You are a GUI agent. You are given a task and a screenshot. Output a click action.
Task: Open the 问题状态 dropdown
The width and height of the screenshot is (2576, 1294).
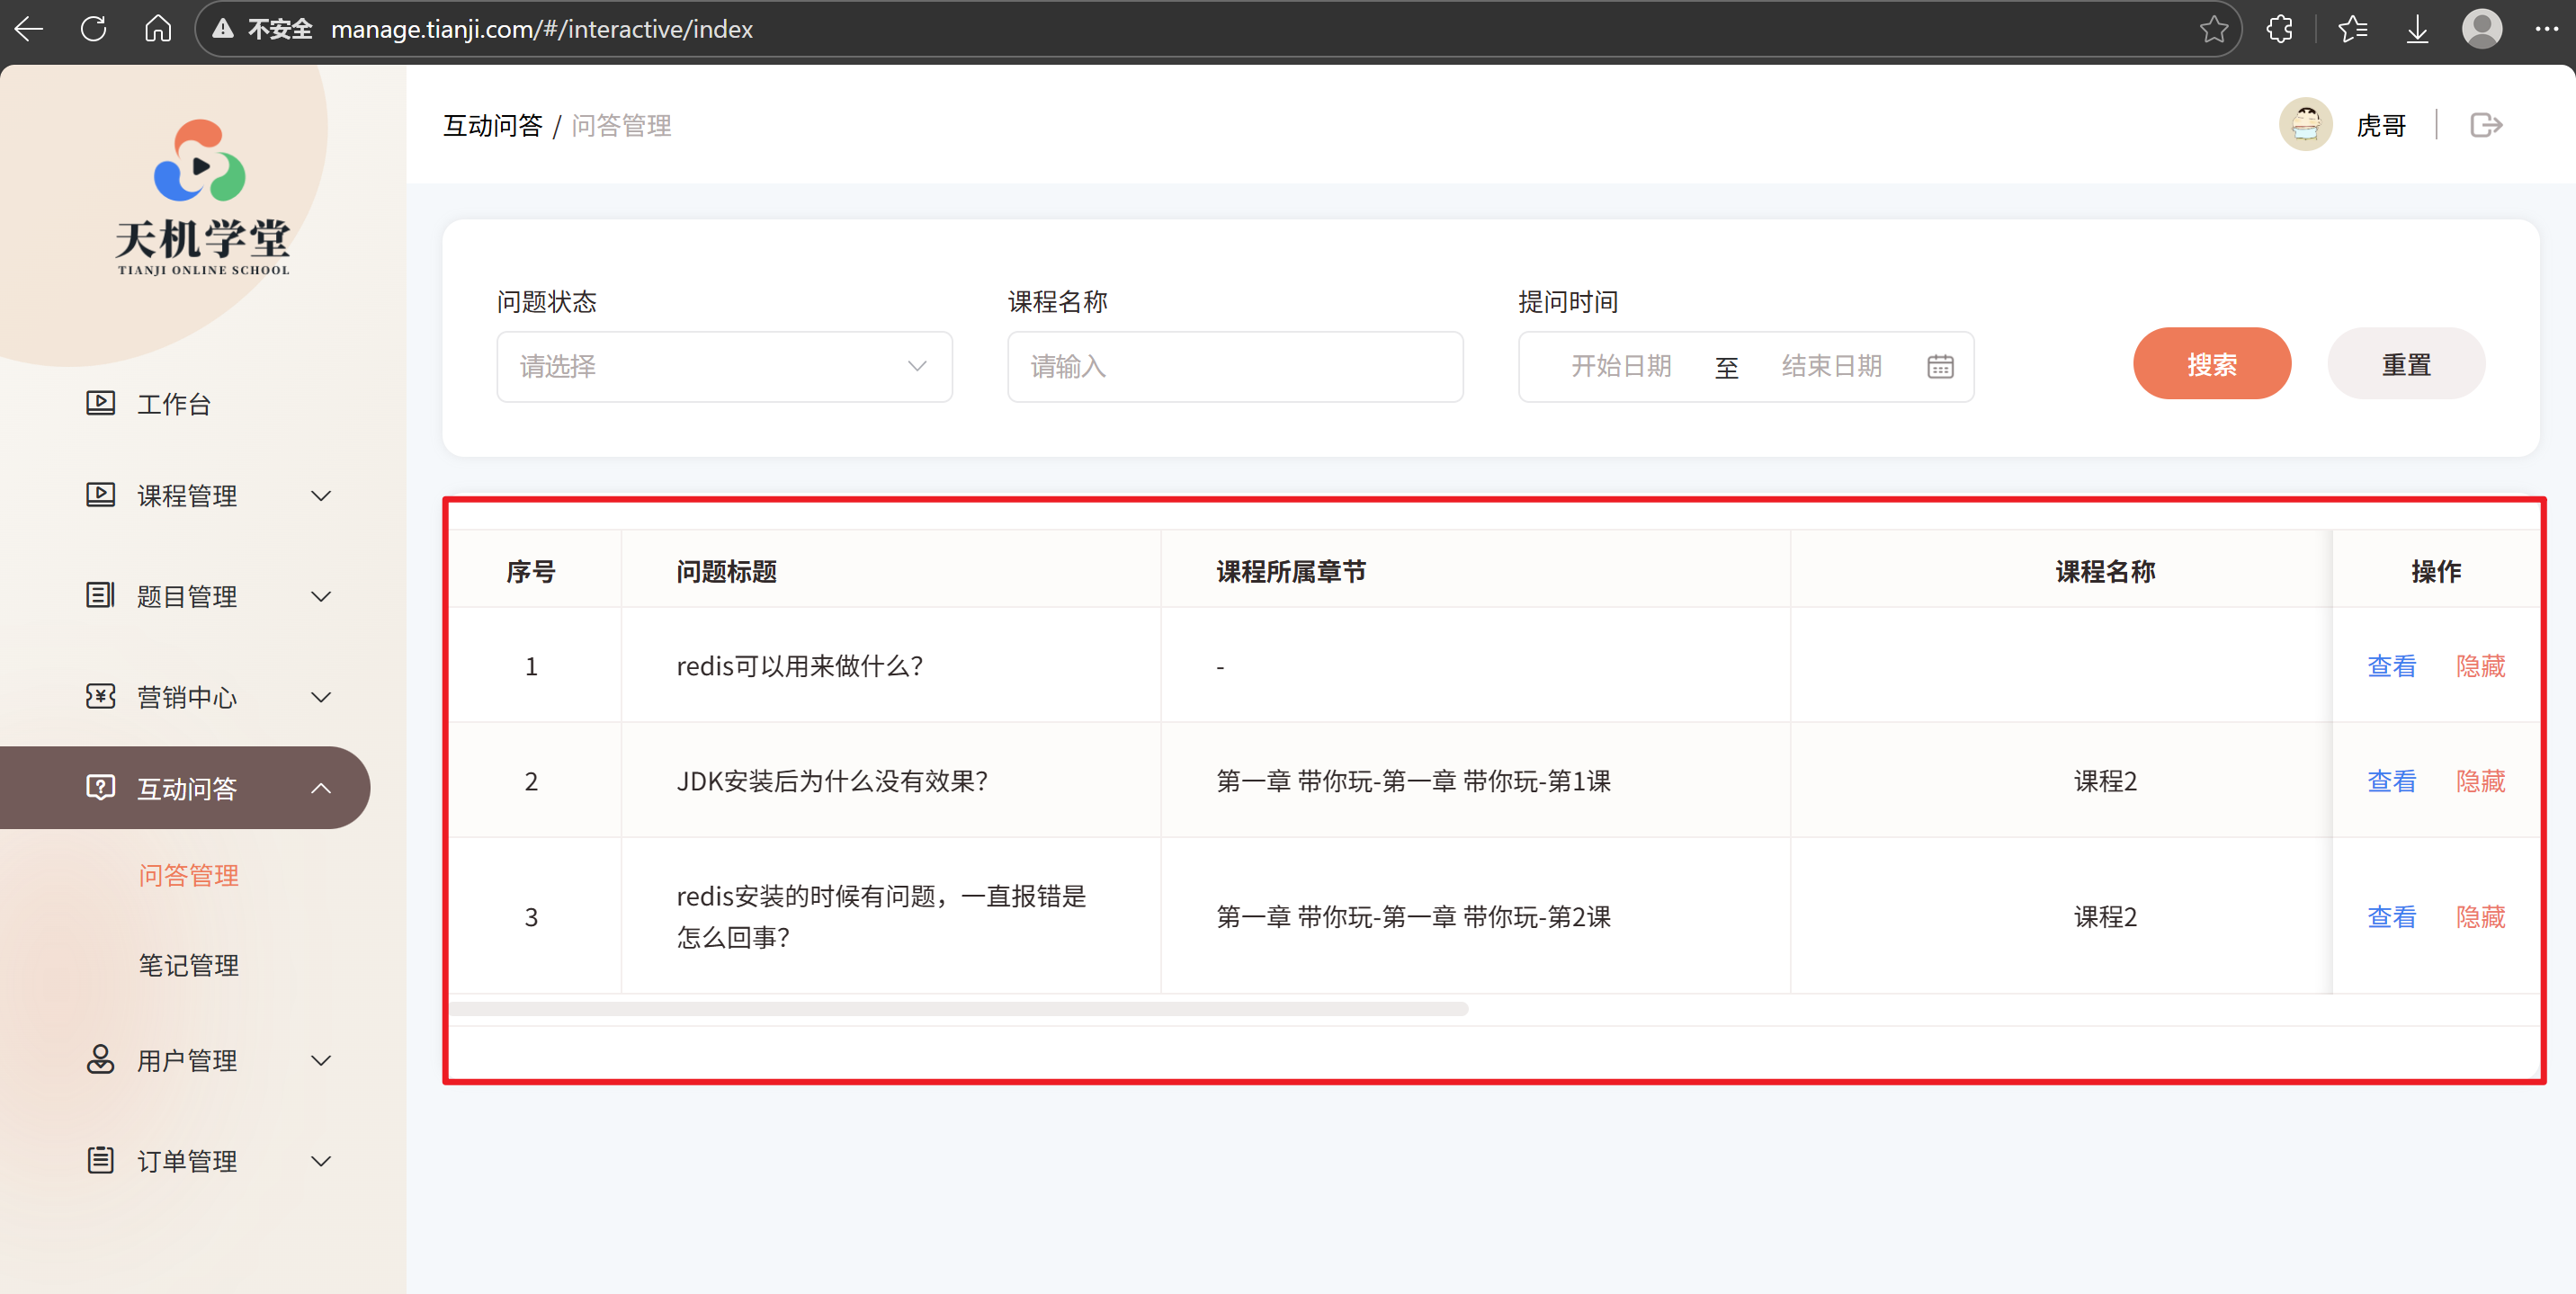[x=723, y=367]
